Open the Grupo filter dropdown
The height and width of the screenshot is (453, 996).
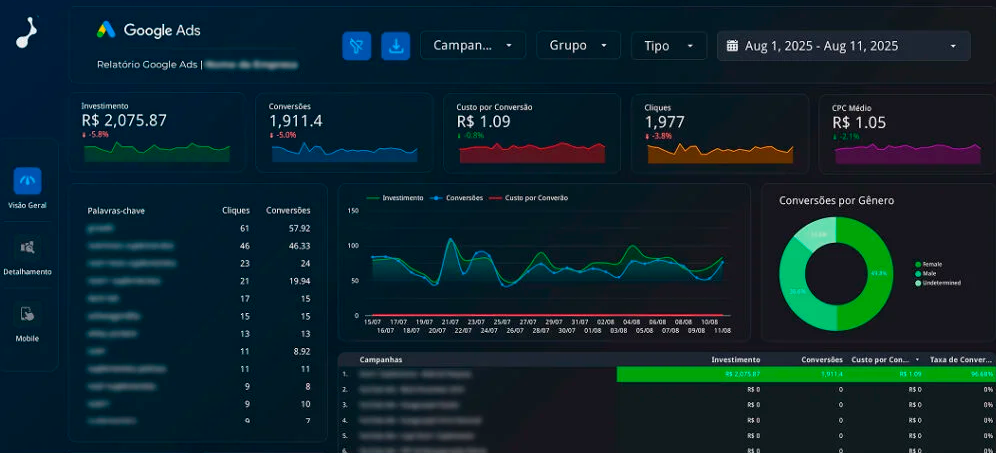578,46
